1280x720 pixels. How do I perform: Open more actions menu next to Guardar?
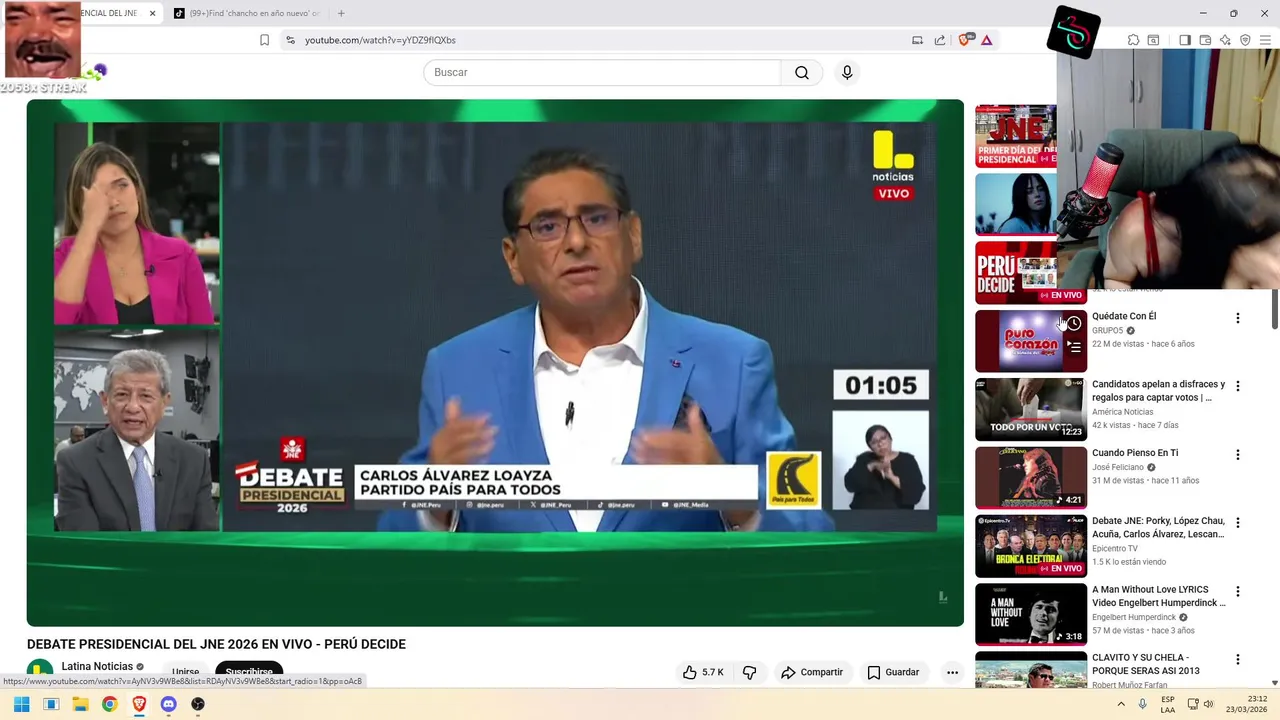(x=952, y=672)
